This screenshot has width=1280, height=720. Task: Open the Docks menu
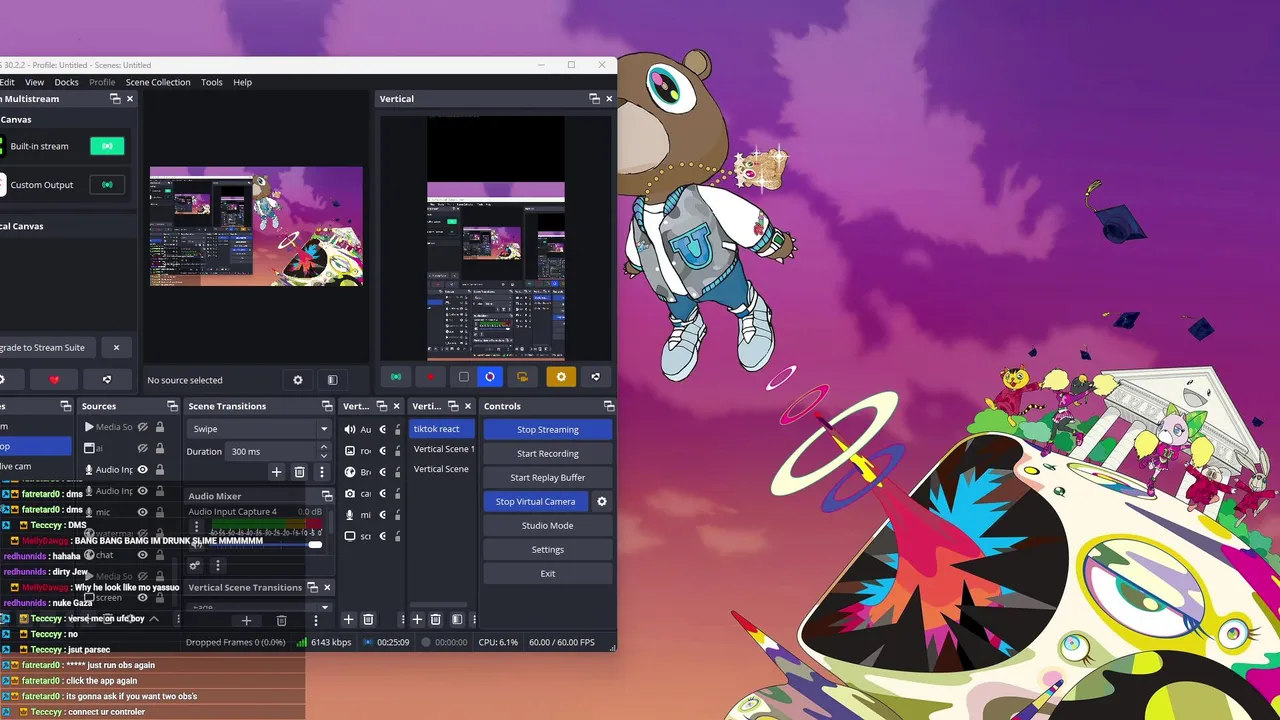click(66, 82)
